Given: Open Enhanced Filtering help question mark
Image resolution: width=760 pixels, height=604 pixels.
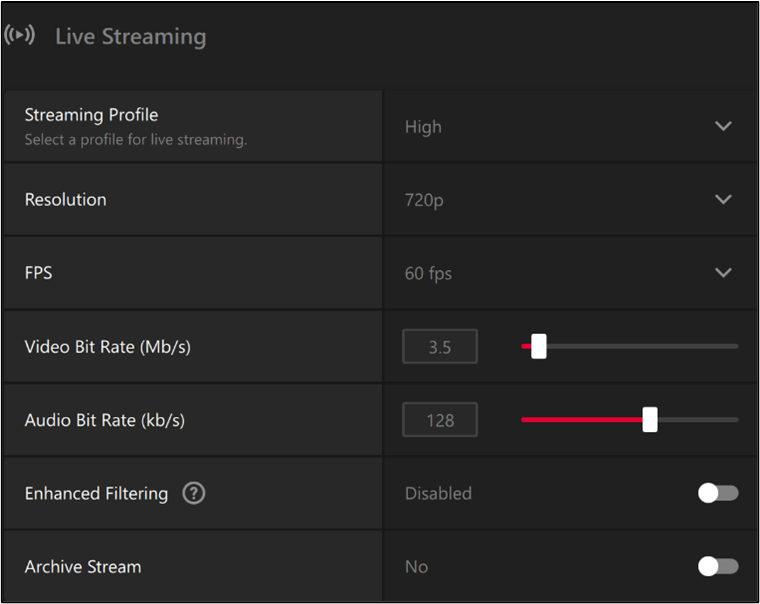Looking at the screenshot, I should 194,493.
